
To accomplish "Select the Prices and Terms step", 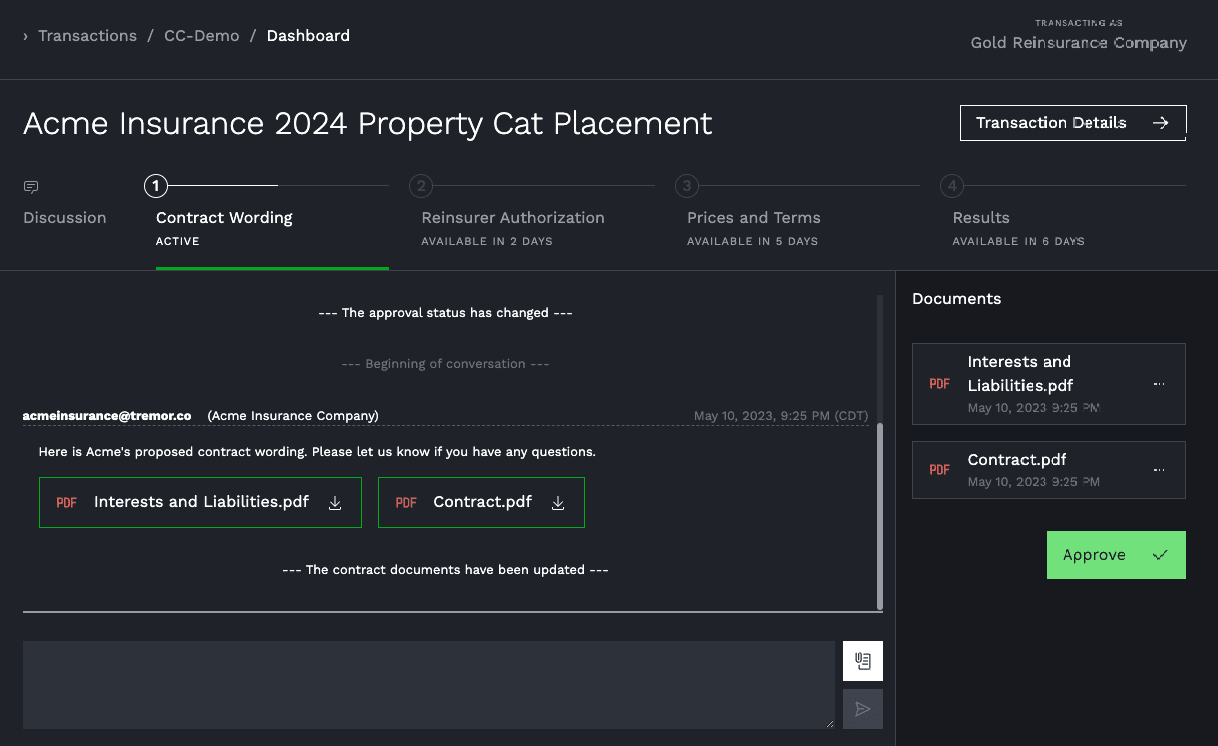I will pyautogui.click(x=753, y=218).
